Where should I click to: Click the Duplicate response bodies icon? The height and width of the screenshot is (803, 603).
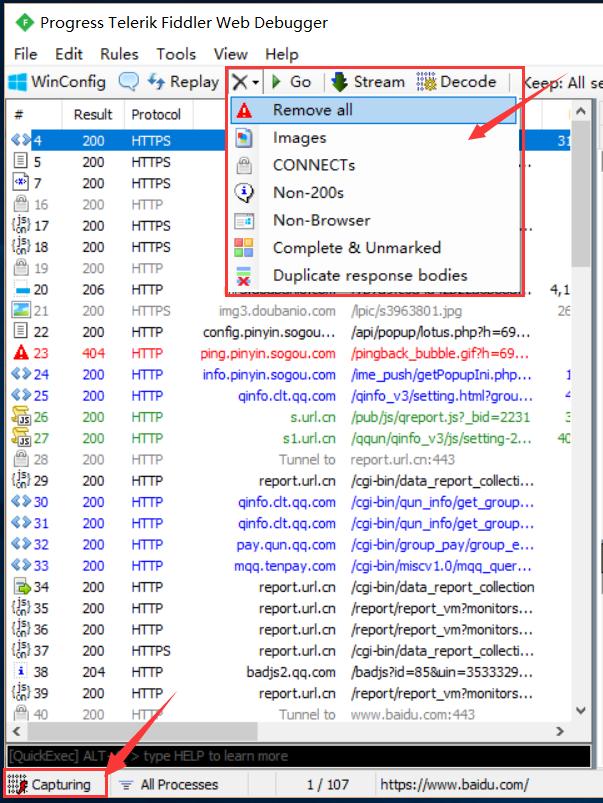pos(244,276)
